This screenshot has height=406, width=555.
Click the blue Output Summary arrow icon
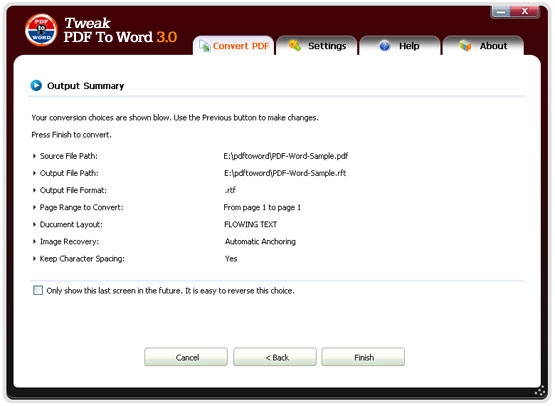36,86
